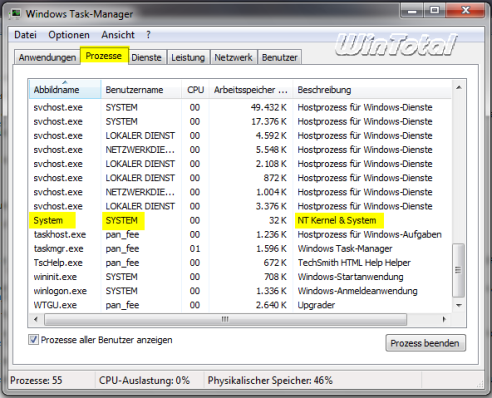Click CPU value 01 for taskmgr.exe
492x398 pixels.
(x=195, y=249)
